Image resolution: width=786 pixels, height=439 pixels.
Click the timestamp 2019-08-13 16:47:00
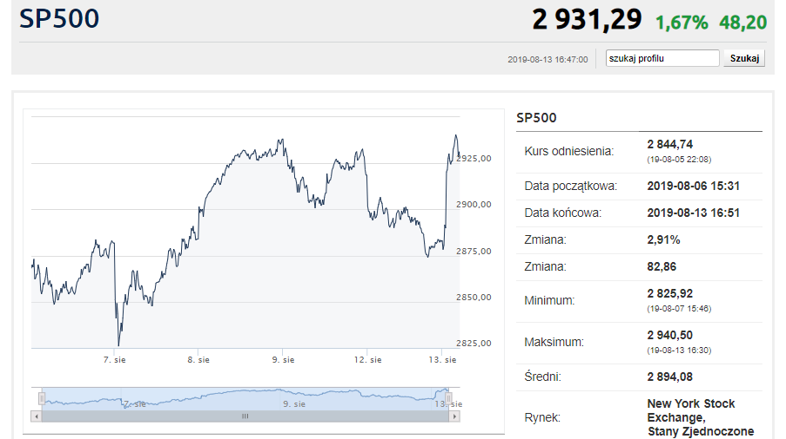[547, 60]
